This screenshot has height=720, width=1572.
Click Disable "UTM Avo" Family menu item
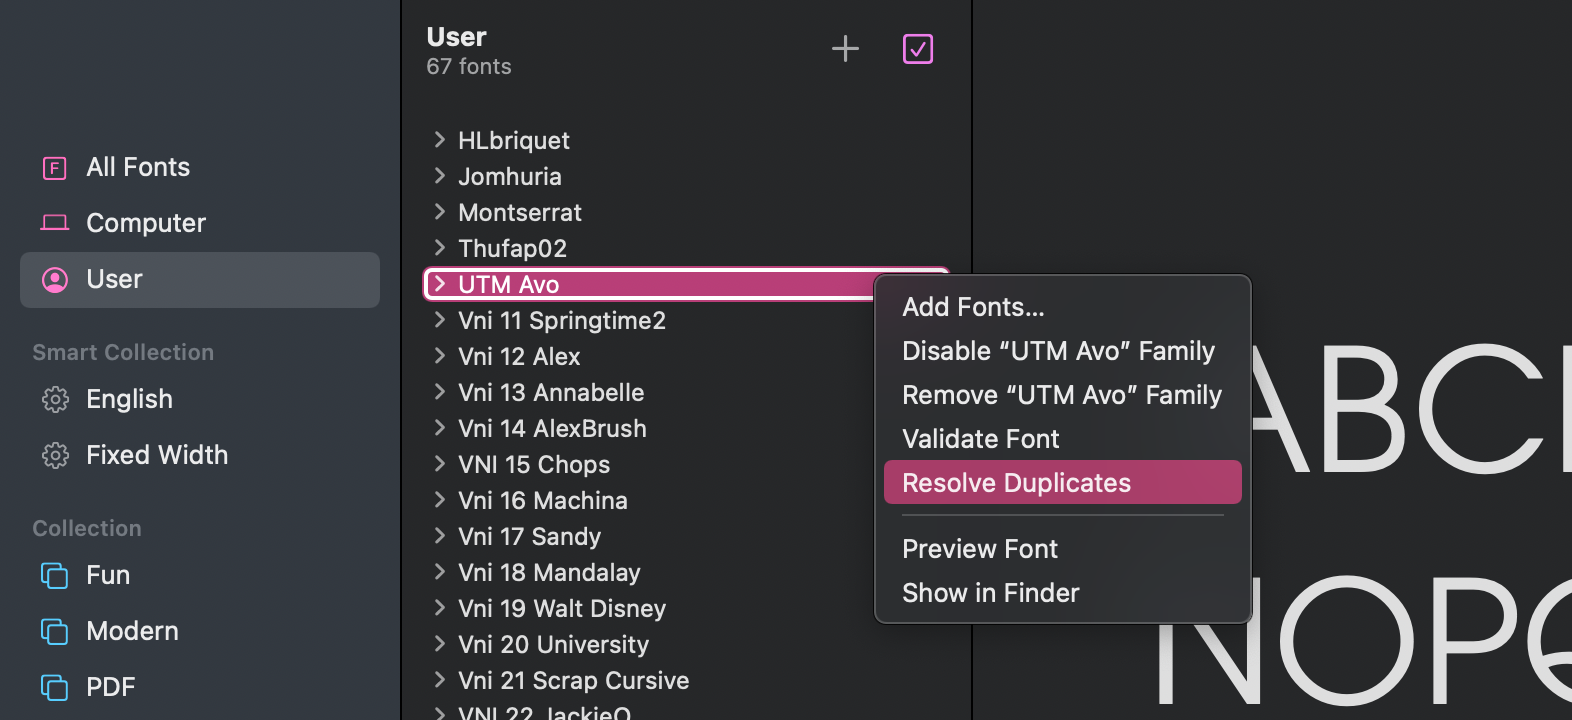click(x=1058, y=351)
